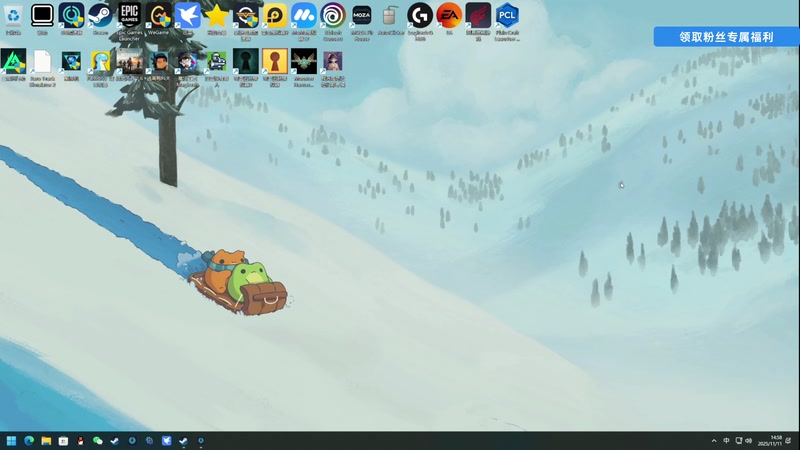
Task: Open Microsoft Edge from taskbar
Action: pyautogui.click(x=29, y=441)
